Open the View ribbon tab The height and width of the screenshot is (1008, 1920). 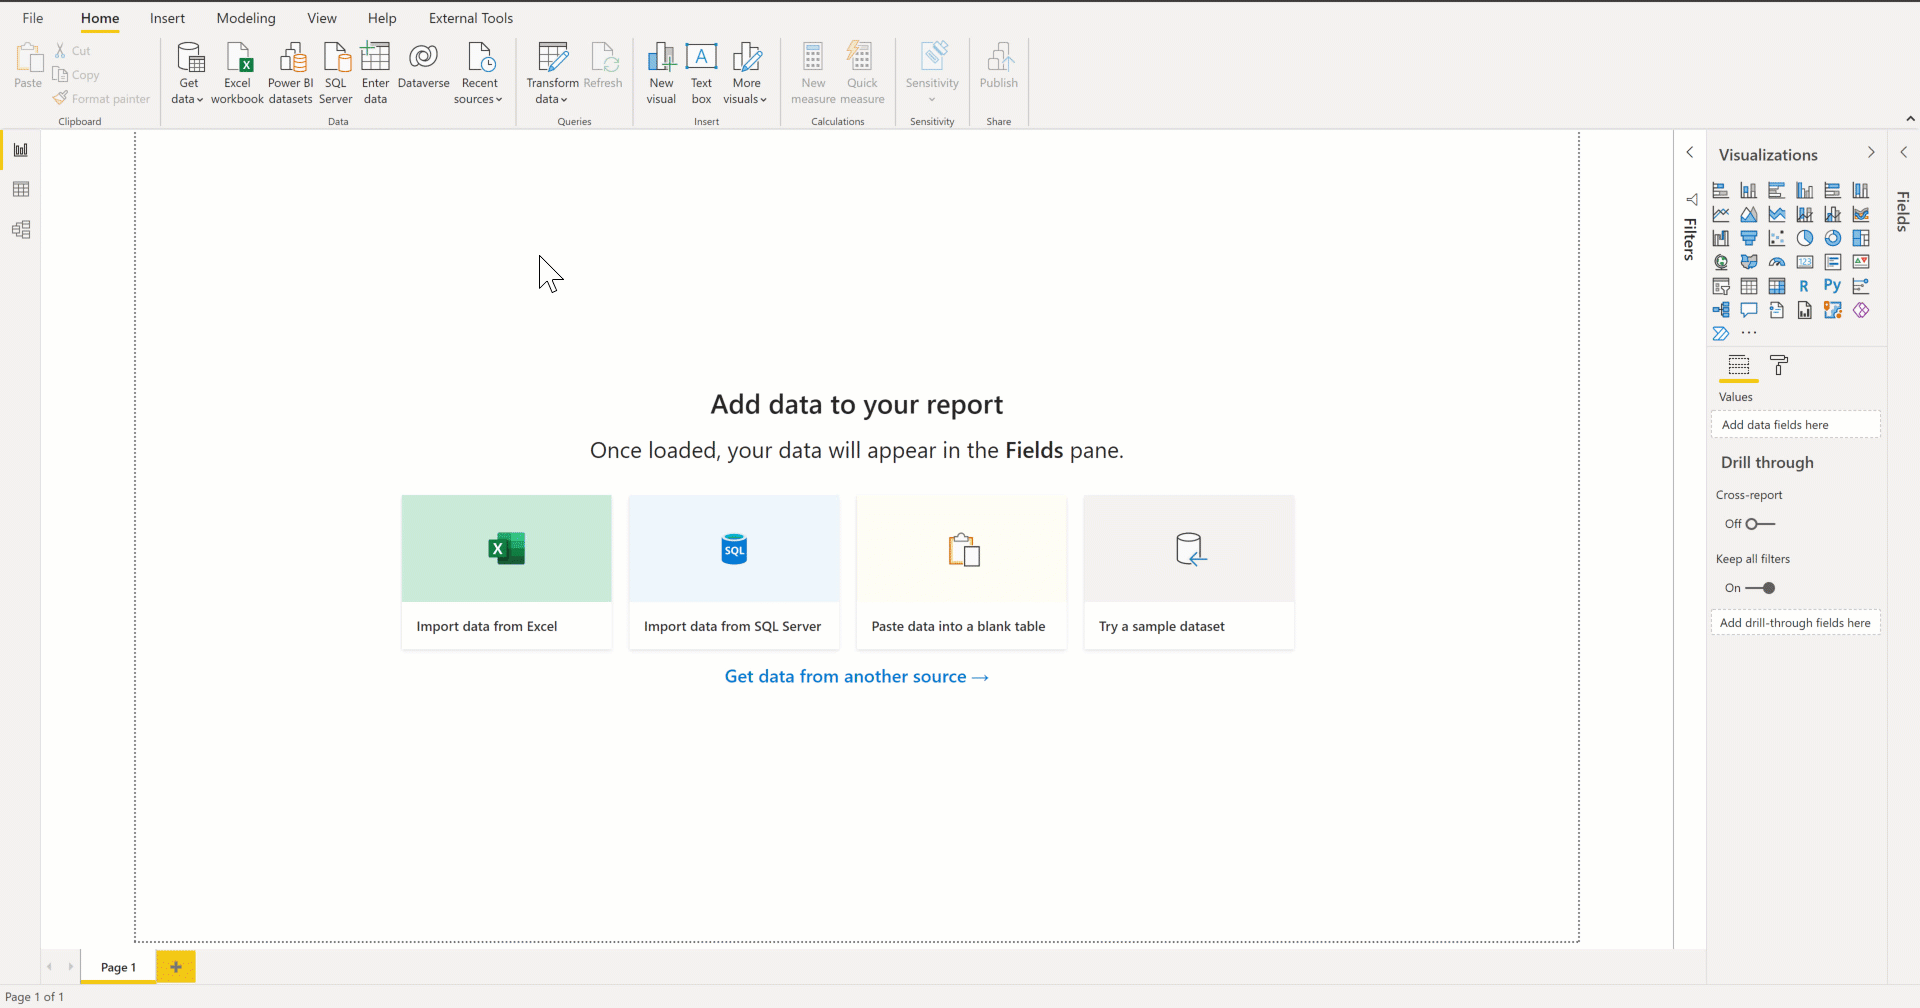coord(322,18)
